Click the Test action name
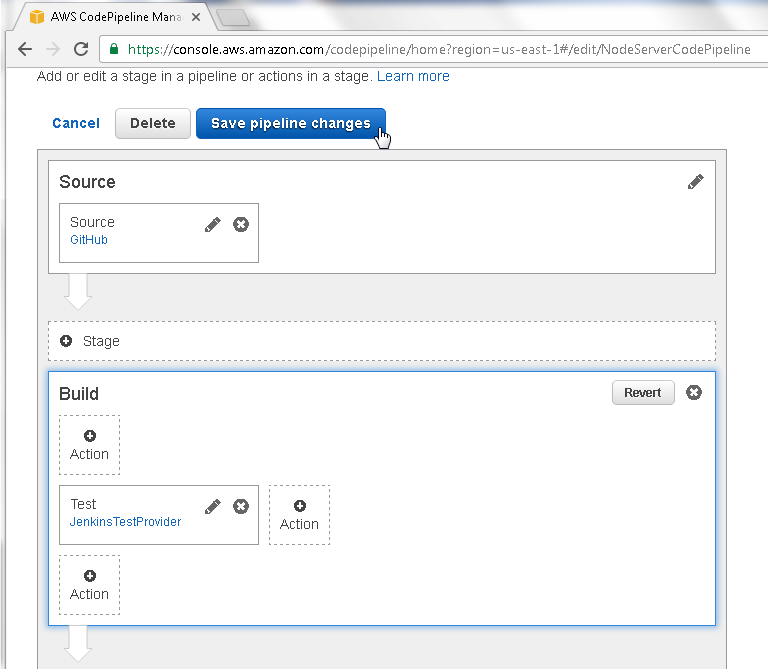Screen dimensions: 768x669 tap(83, 504)
